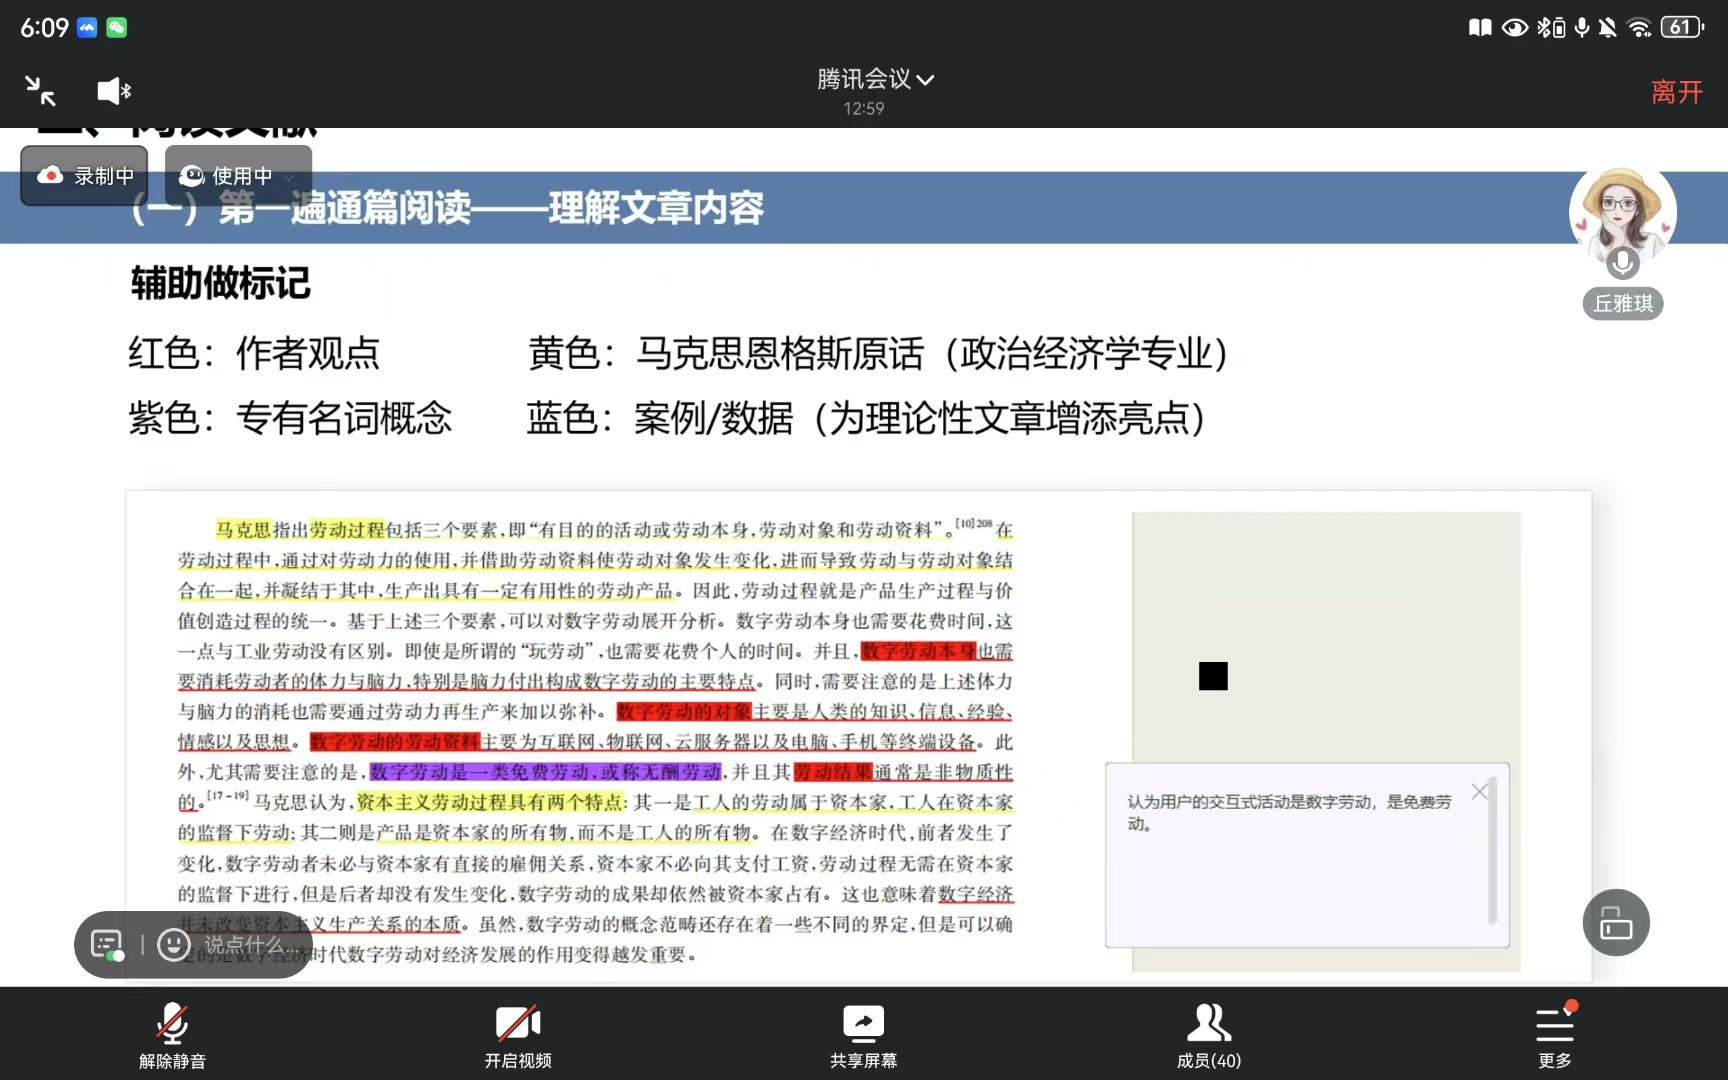1728x1080 pixels.
Task: Open the 录制中 recording status indicator
Action: [x=85, y=176]
